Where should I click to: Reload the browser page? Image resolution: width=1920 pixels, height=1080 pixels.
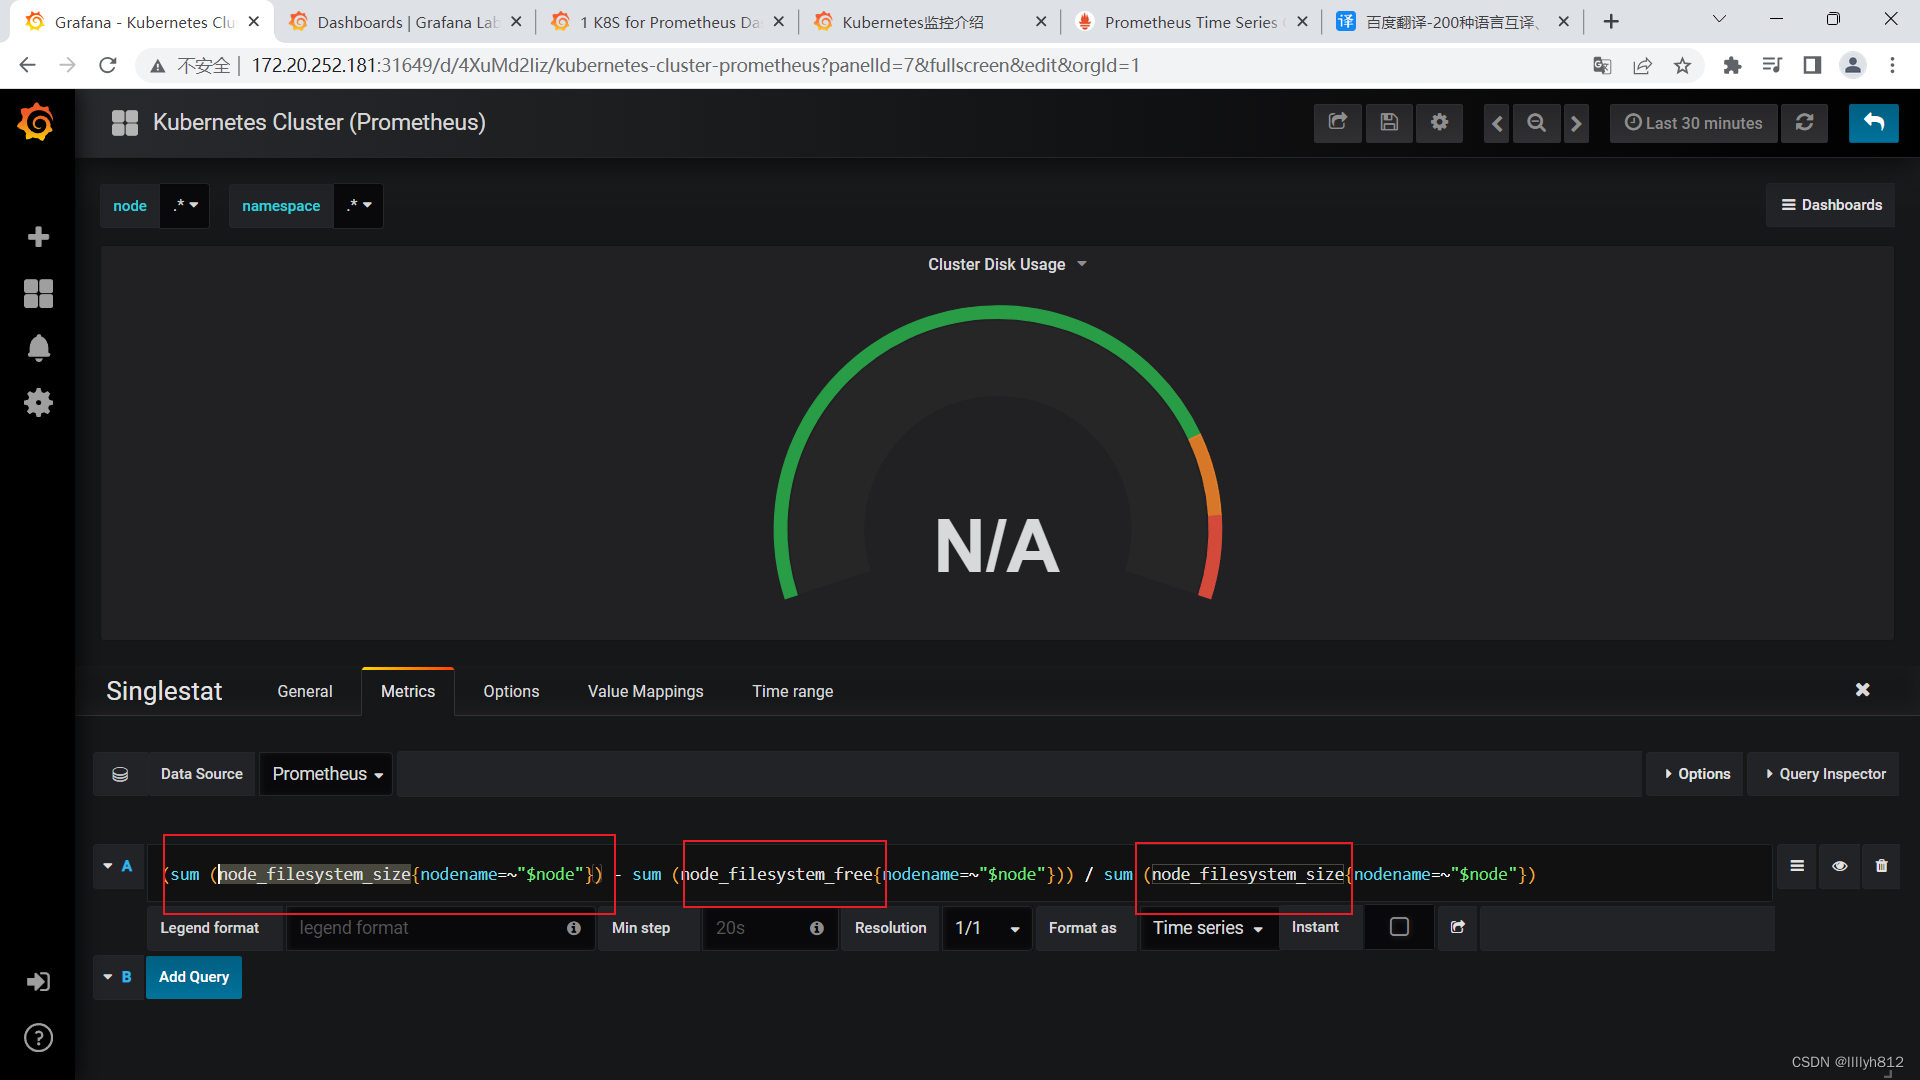pos(107,65)
